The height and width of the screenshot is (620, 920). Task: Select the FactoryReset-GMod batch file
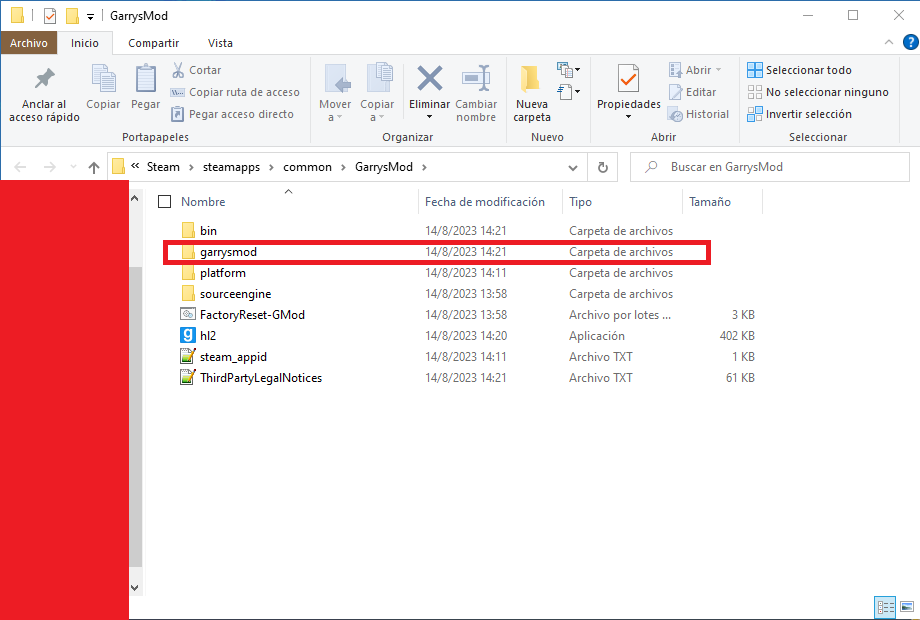(x=252, y=315)
